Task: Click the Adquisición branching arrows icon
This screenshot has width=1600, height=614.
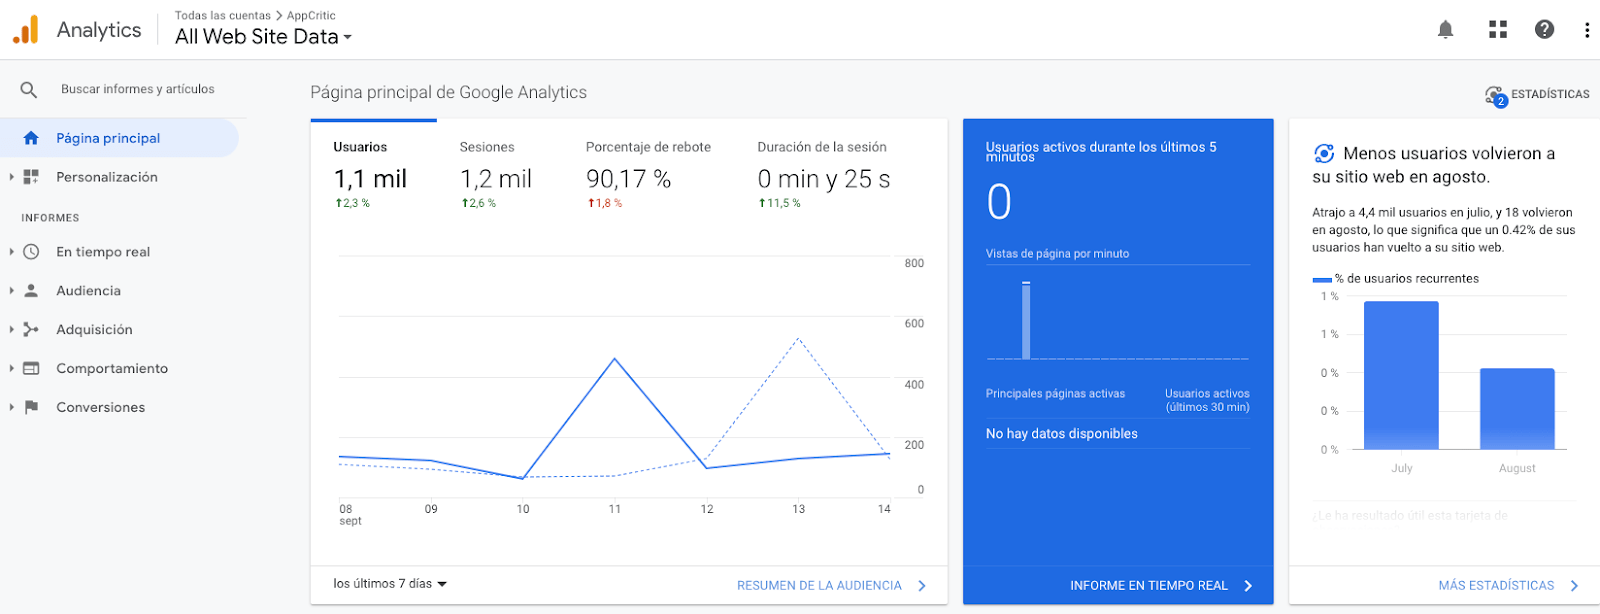Action: coord(31,329)
